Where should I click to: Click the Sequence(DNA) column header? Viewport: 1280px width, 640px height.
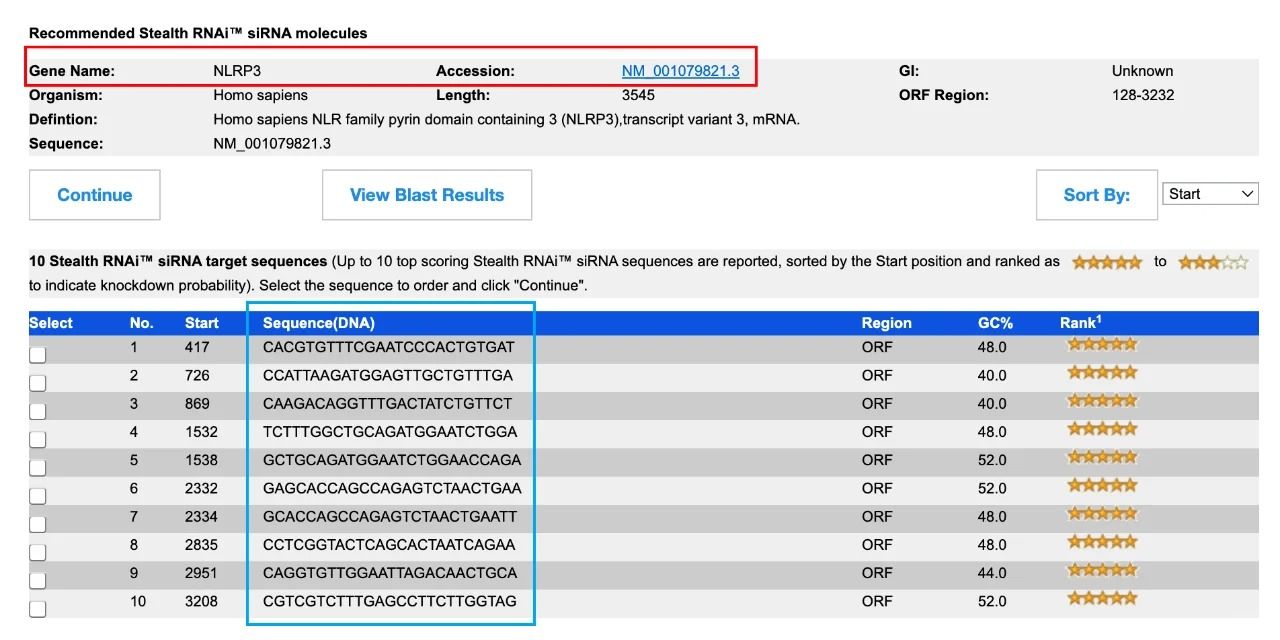(x=318, y=323)
